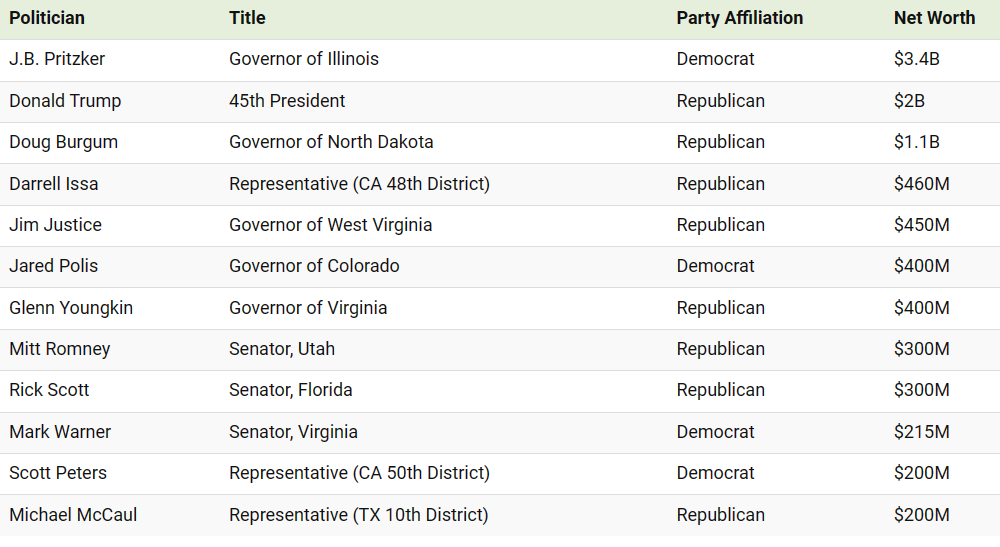Click the $3.4B net worth value
The height and width of the screenshot is (547, 1000).
(916, 59)
